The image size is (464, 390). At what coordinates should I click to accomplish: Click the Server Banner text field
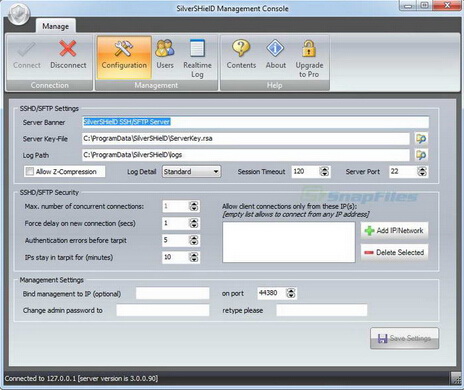pyautogui.click(x=255, y=122)
